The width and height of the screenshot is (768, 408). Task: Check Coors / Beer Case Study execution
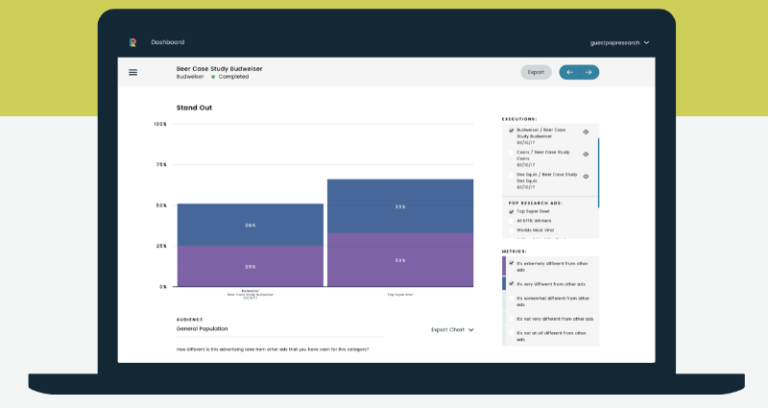[x=511, y=153]
